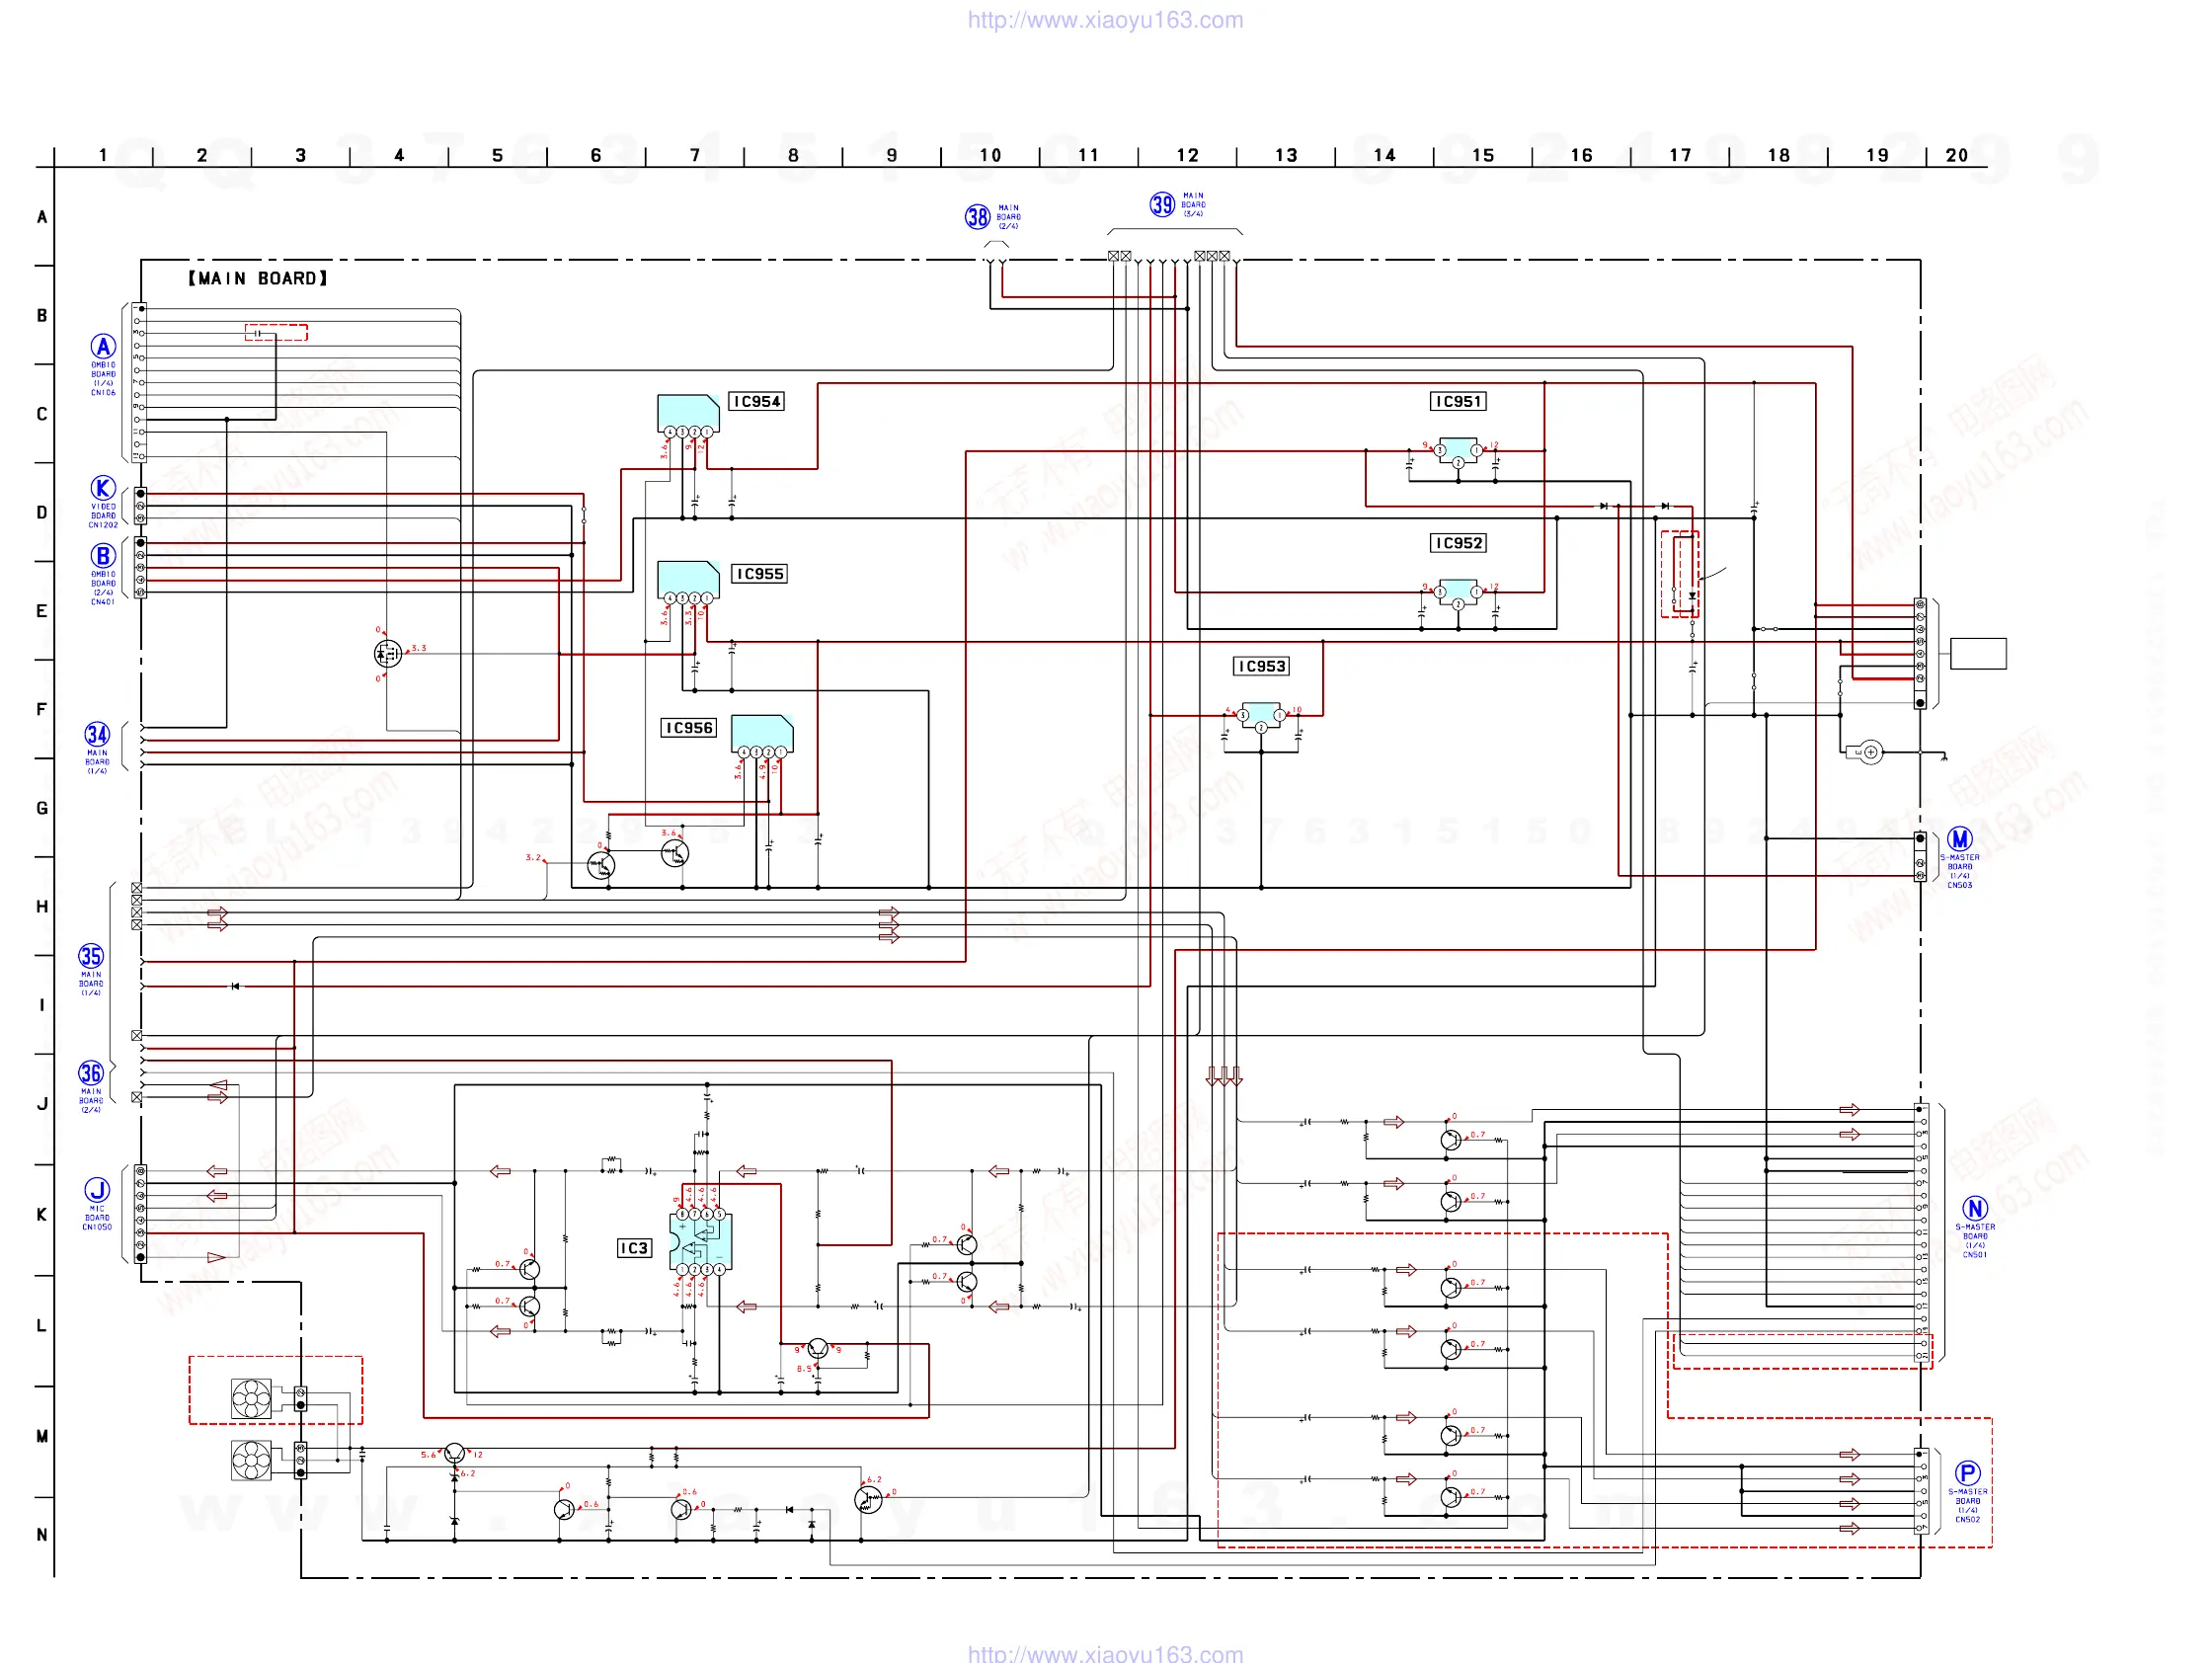Click the circled M S-Master connector
The height and width of the screenshot is (1663, 2212).
(x=1959, y=840)
